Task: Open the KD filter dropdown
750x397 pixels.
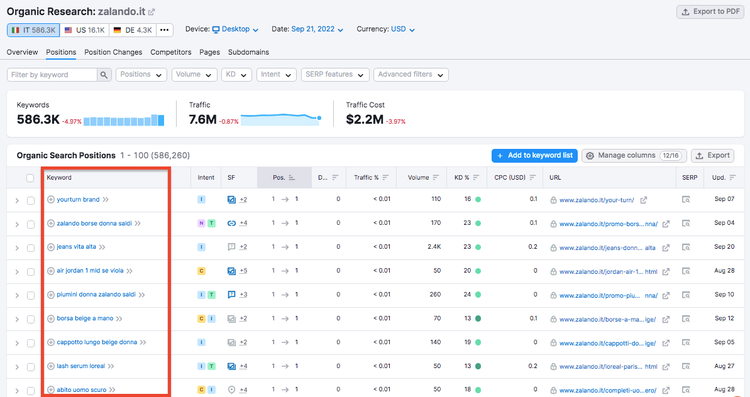Action: coord(236,75)
